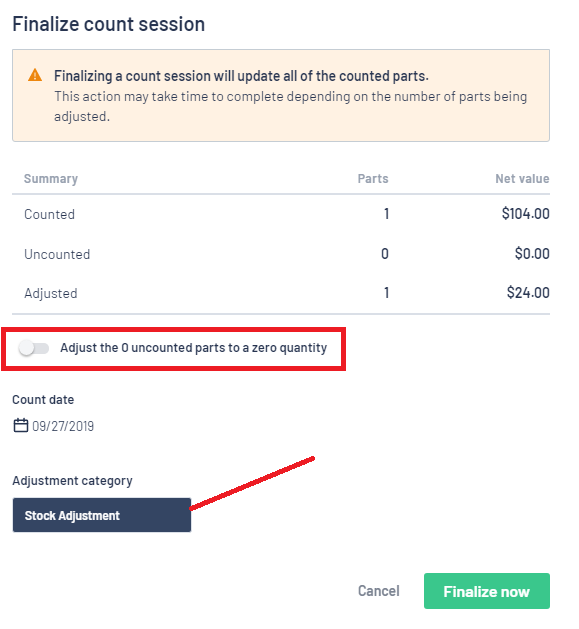Click the orange warning triangle icon

[x=35, y=75]
